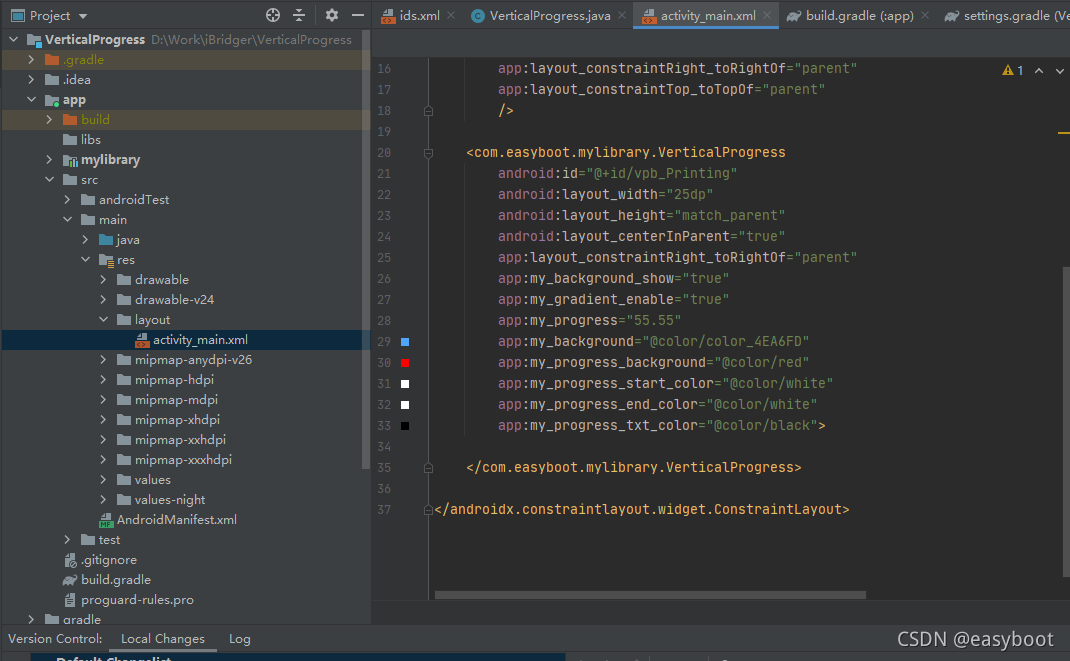The width and height of the screenshot is (1070, 661).
Task: Expand the mylibrary module
Action: (49, 160)
